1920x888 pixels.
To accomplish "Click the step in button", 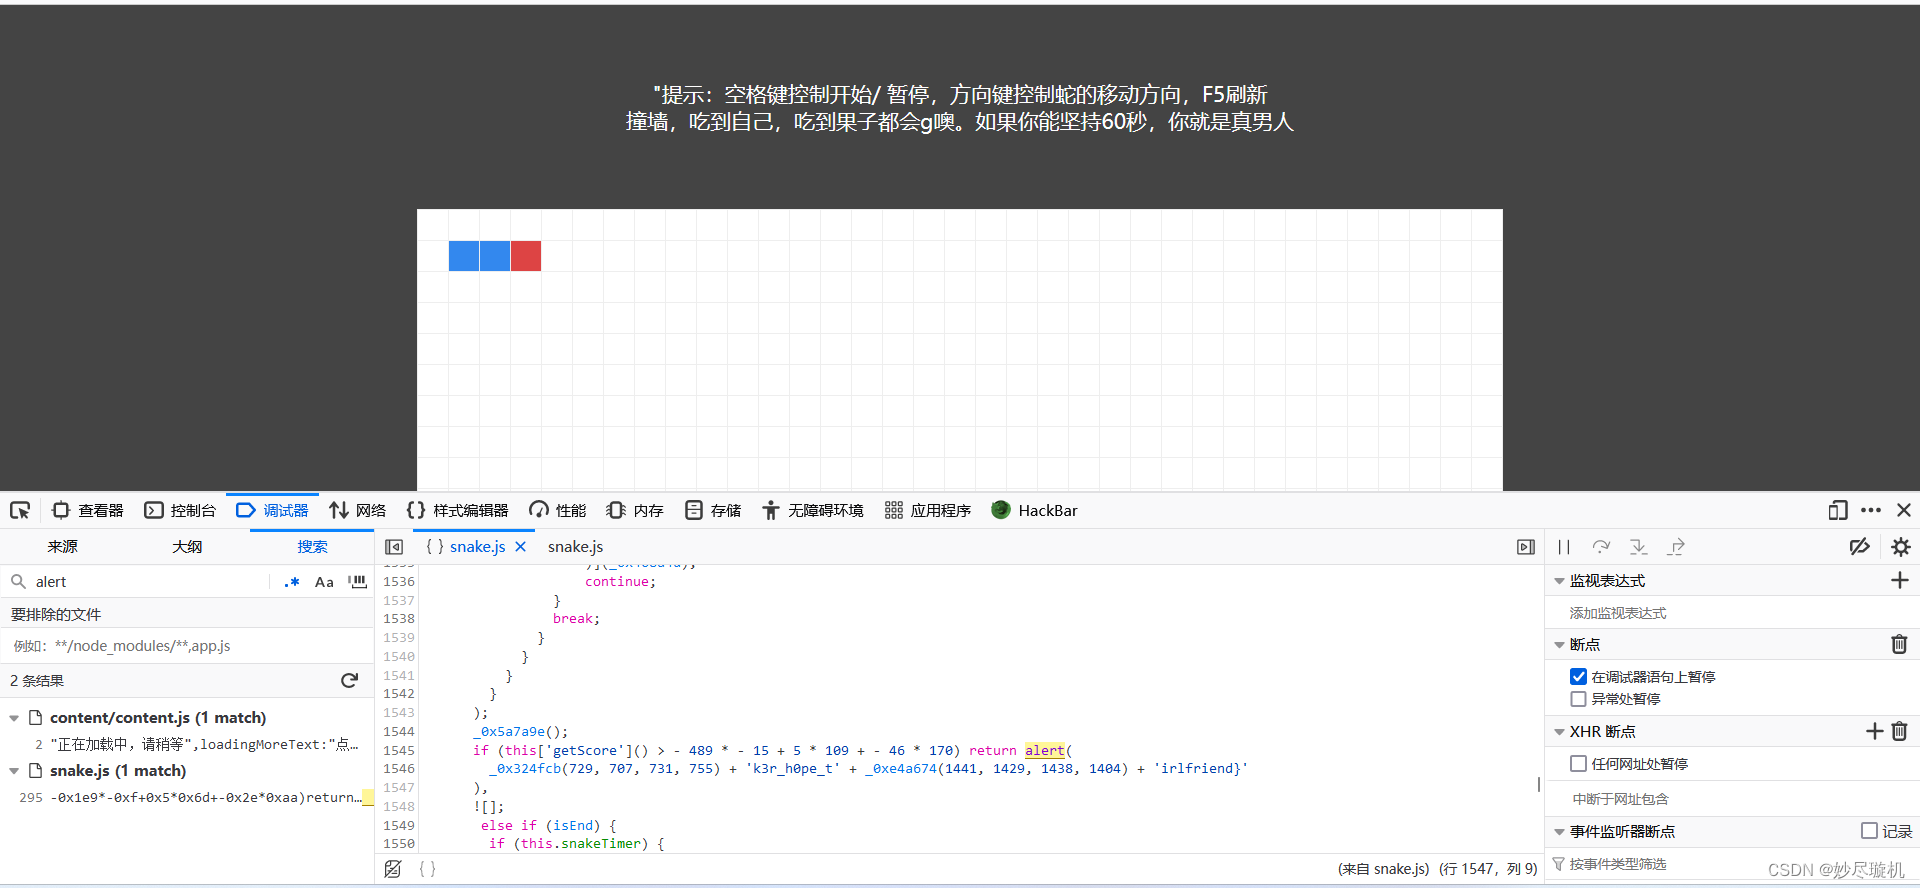I will 1638,547.
